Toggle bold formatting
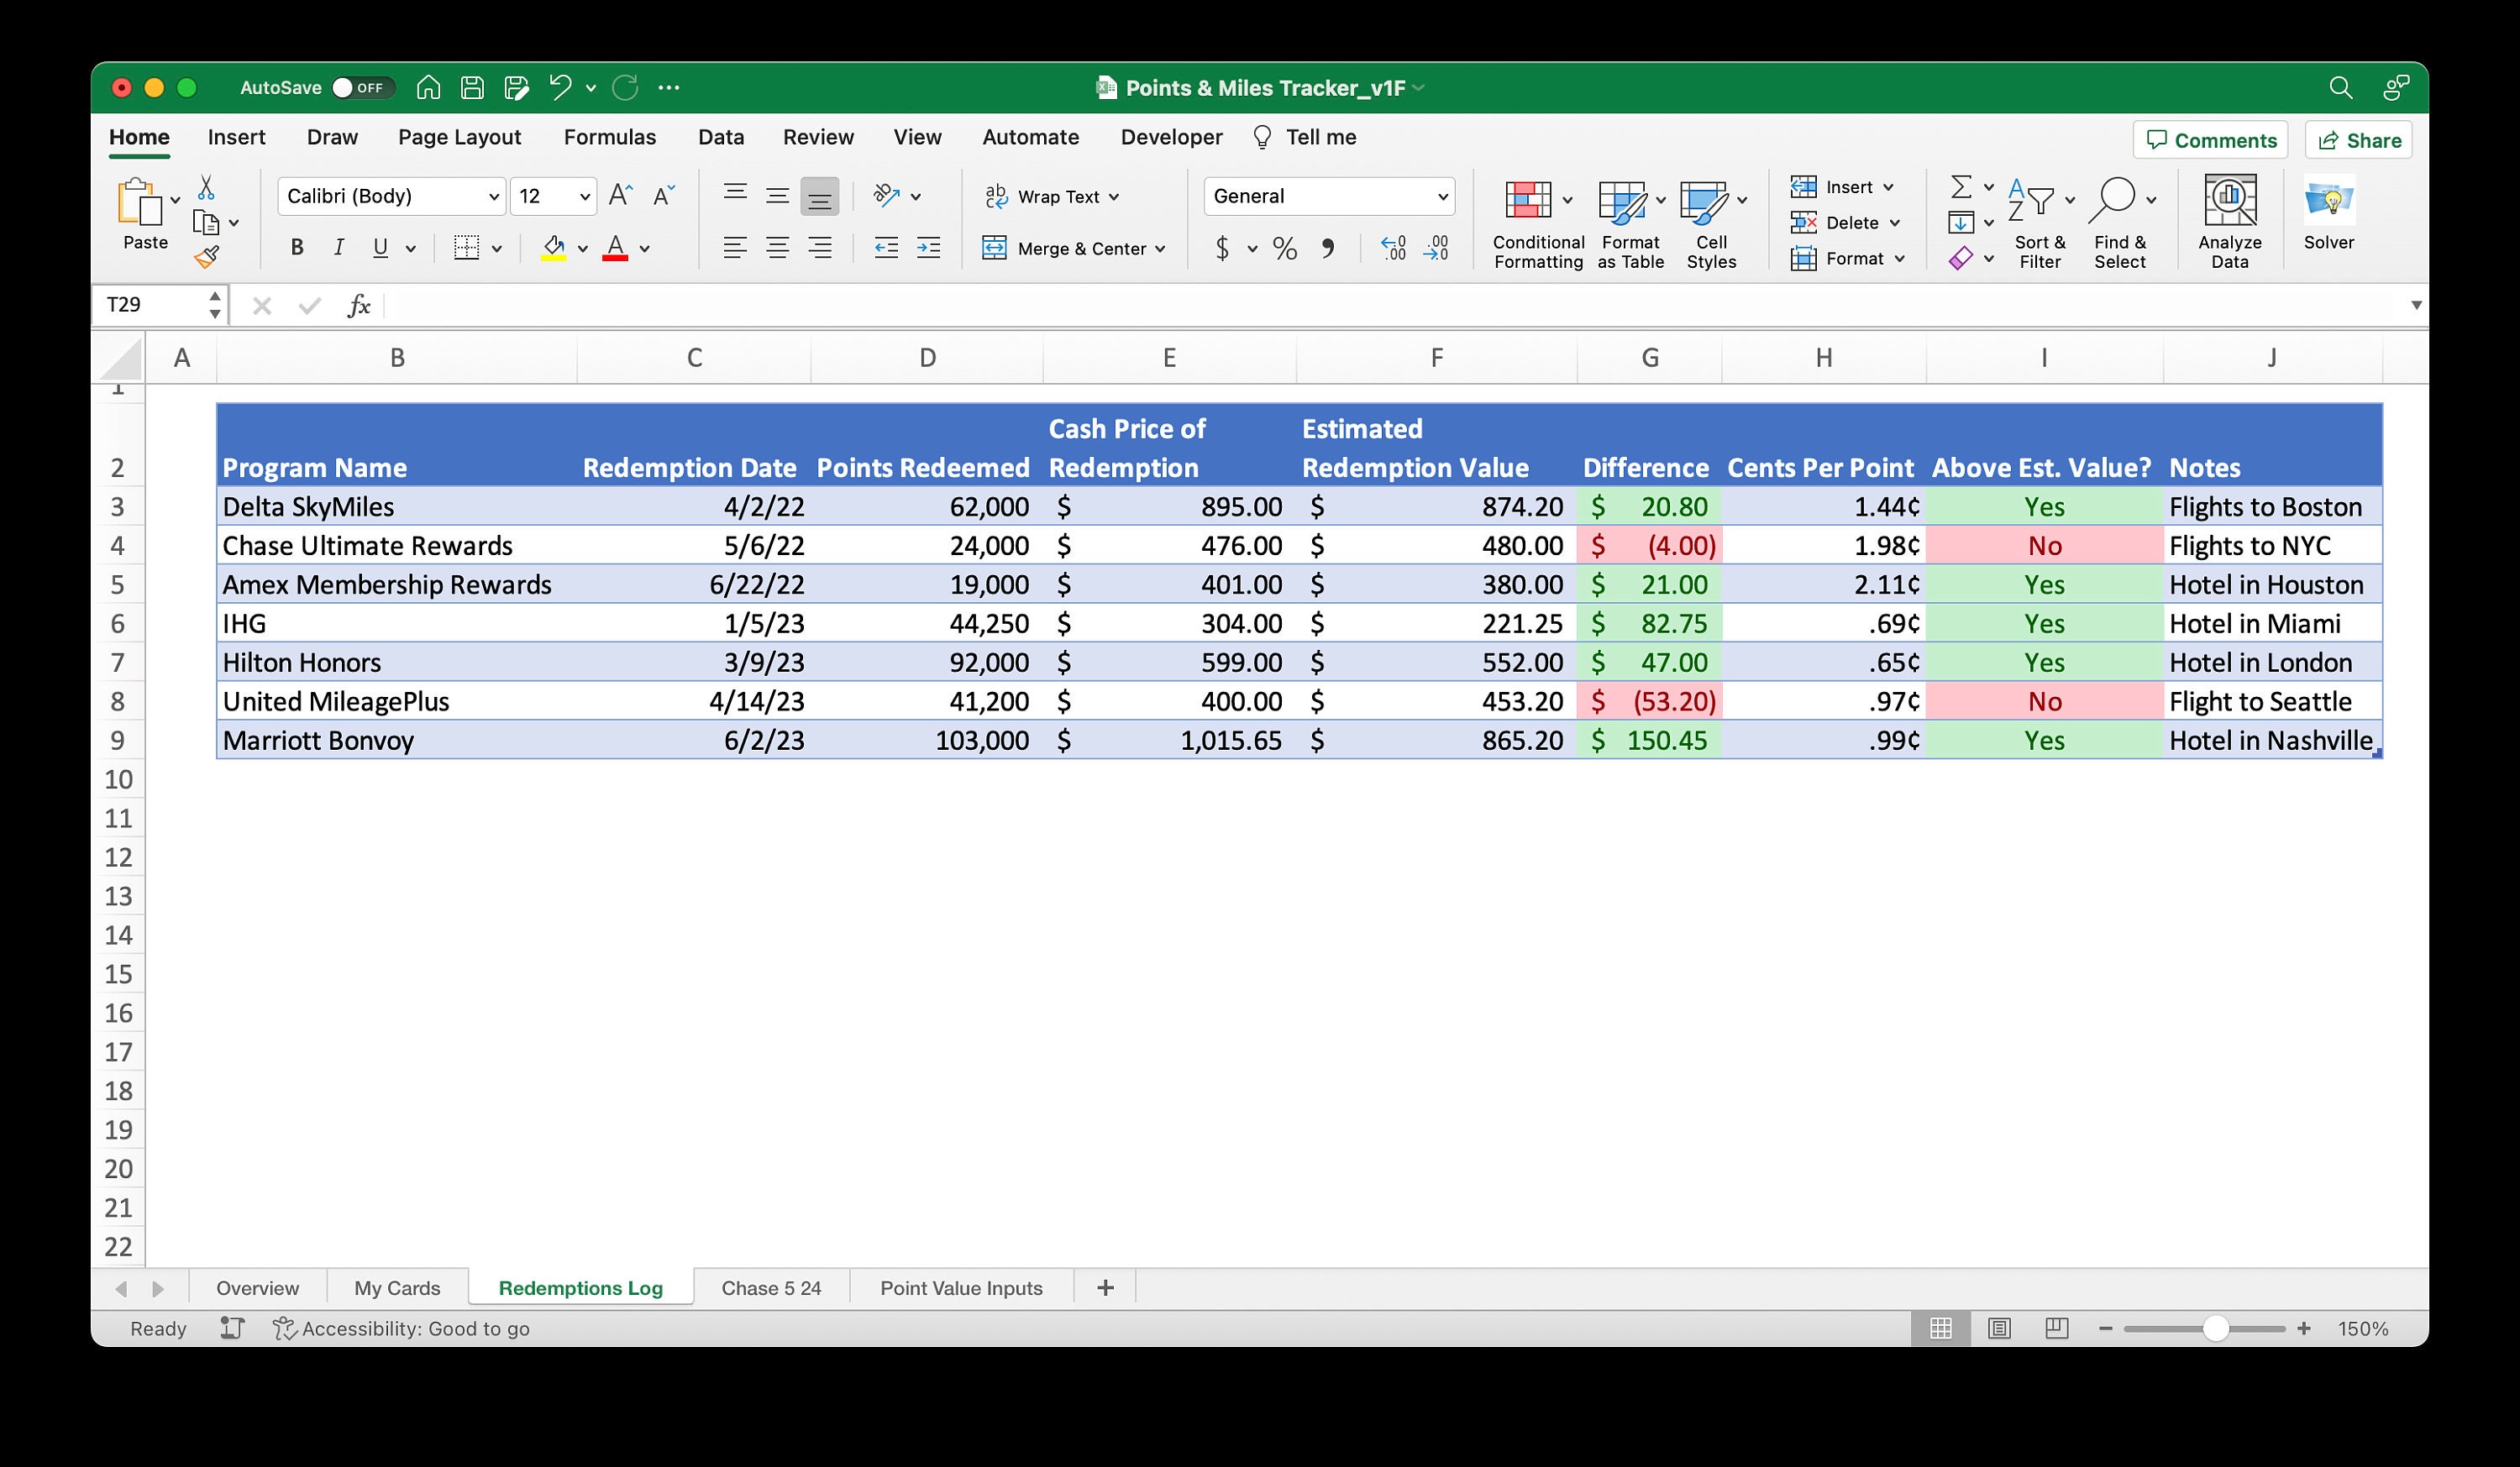This screenshot has width=2520, height=1467. click(x=296, y=247)
